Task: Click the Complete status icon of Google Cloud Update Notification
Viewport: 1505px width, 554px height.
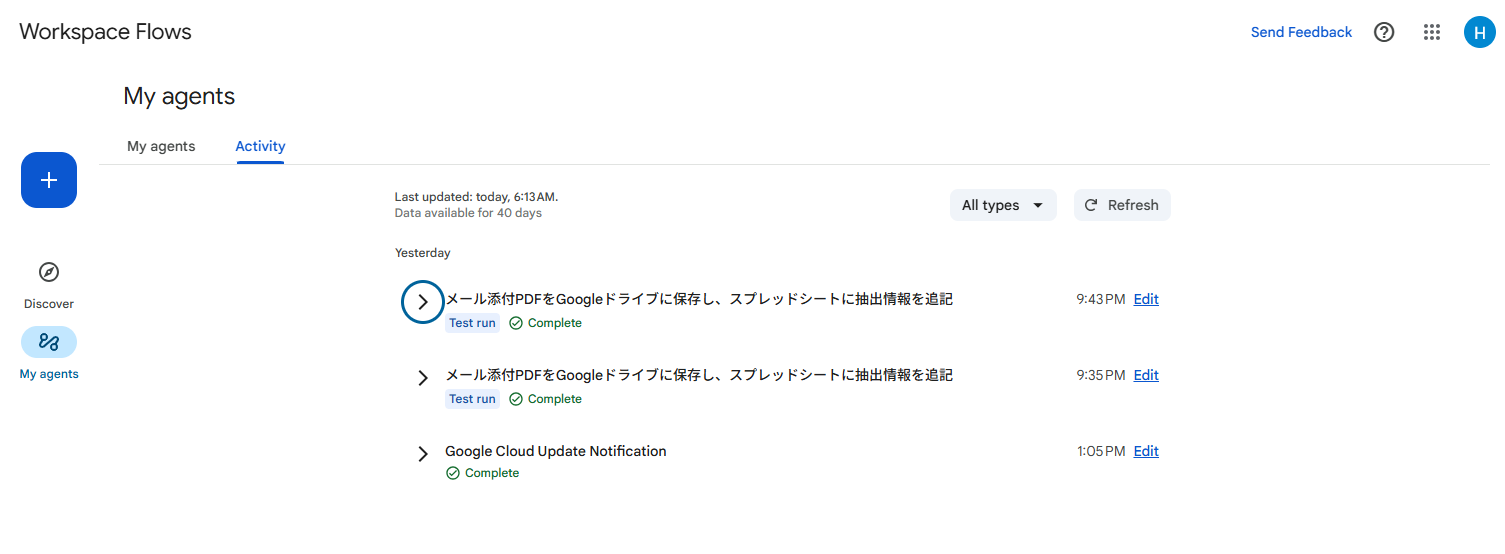Action: pyautogui.click(x=453, y=473)
